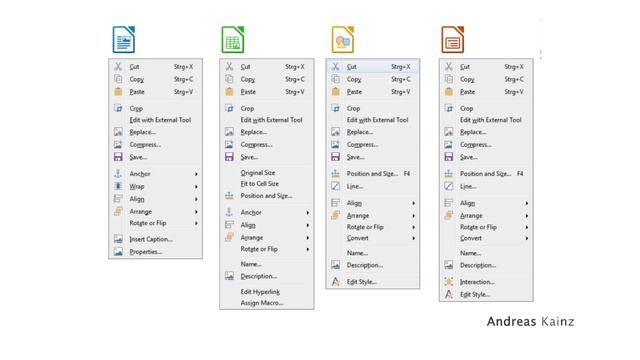This screenshot has height=360, width=640.
Task: Select Fit to Cell Size in Calc menu
Action: (x=260, y=184)
